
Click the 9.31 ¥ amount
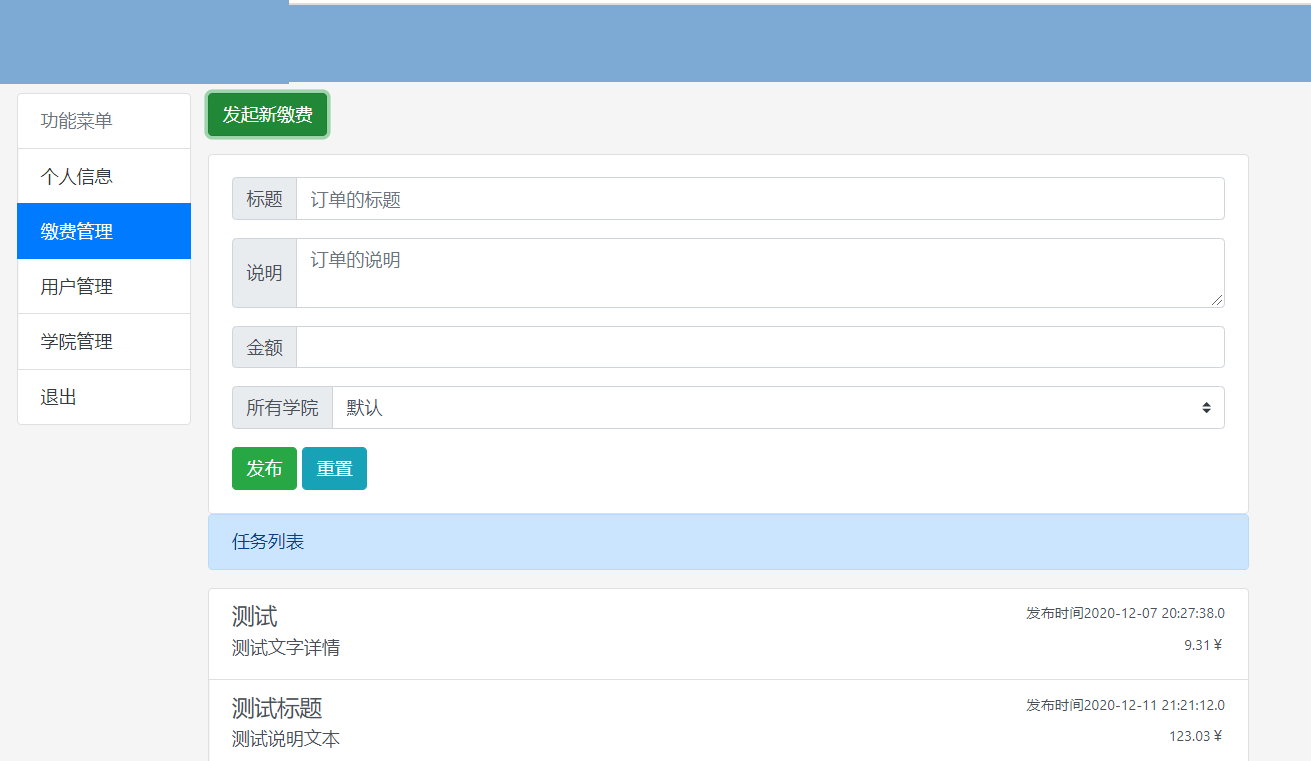point(1203,645)
